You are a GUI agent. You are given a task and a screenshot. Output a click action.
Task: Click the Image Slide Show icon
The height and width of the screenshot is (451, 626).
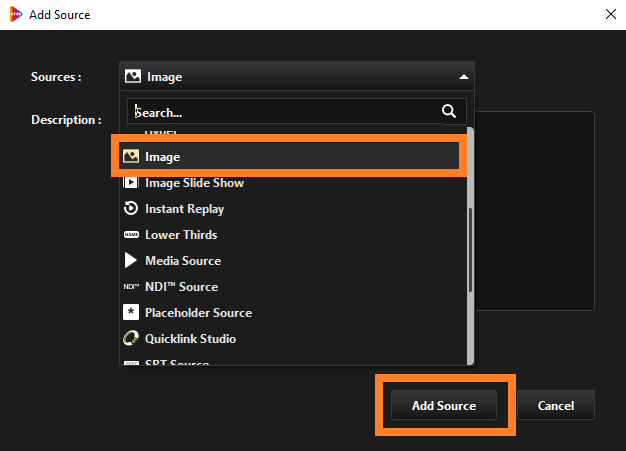(x=131, y=182)
